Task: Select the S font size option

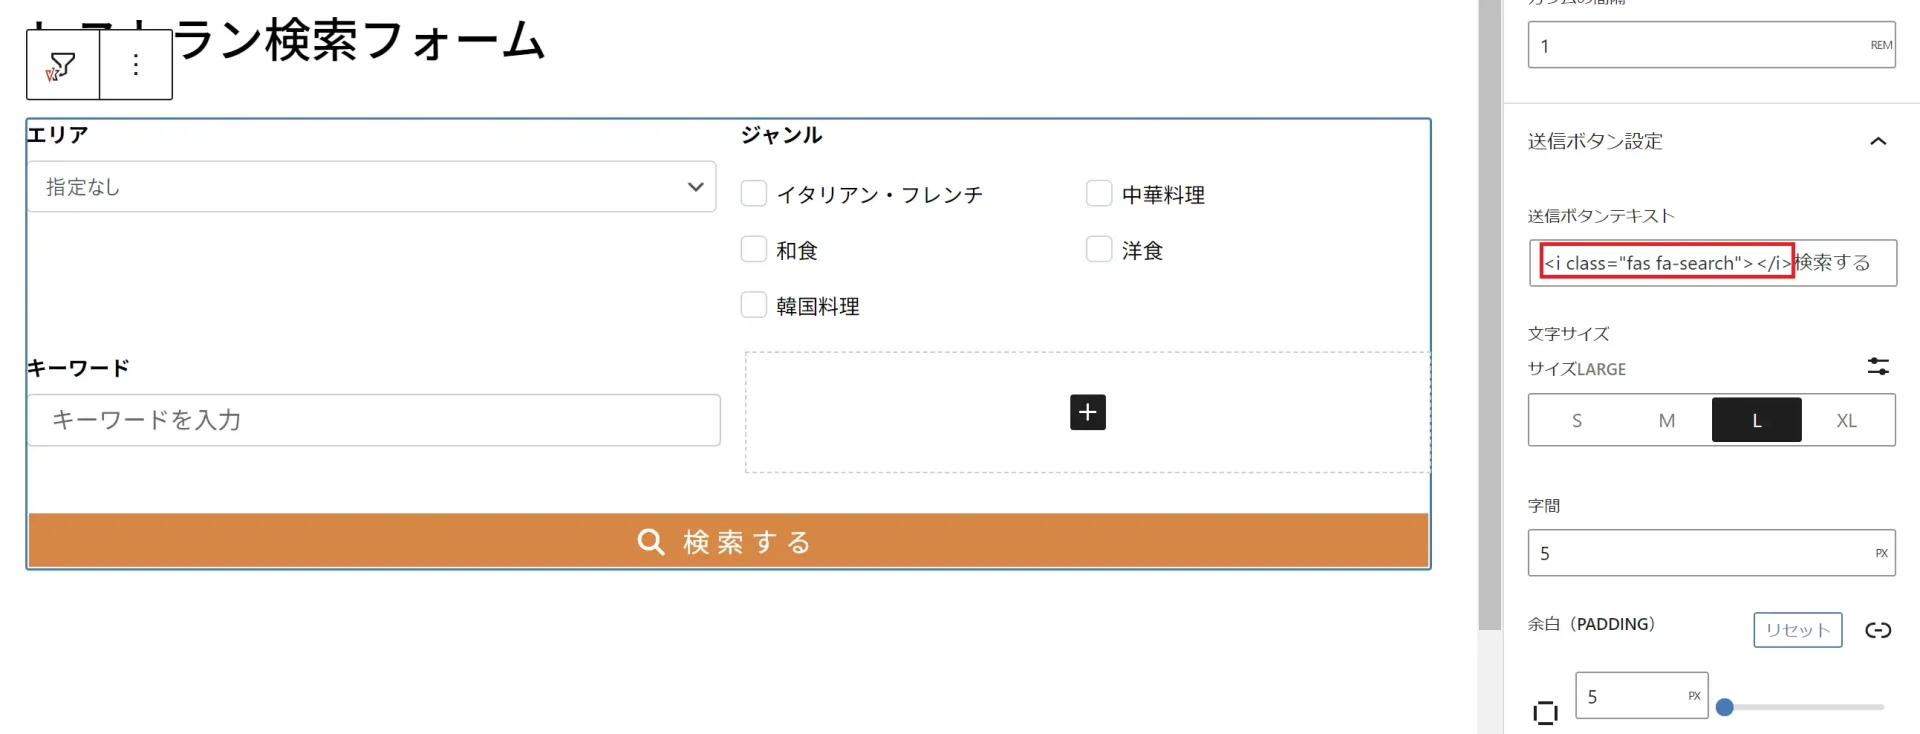Action: (1577, 420)
